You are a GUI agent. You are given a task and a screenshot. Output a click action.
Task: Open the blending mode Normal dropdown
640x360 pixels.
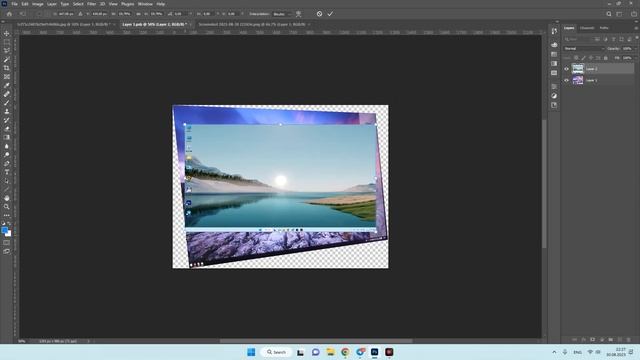[x=583, y=49]
